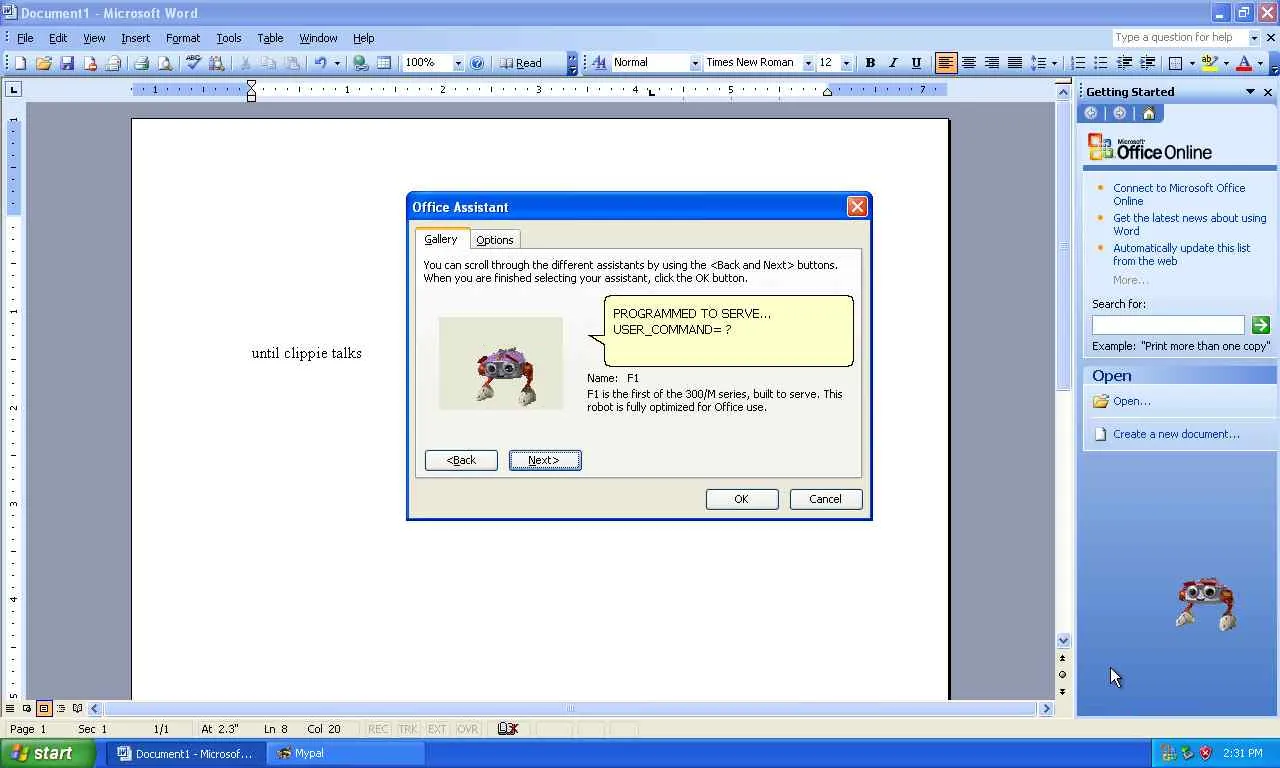1280x768 pixels.
Task: Cancel the Office Assistant dialog
Action: [825, 499]
